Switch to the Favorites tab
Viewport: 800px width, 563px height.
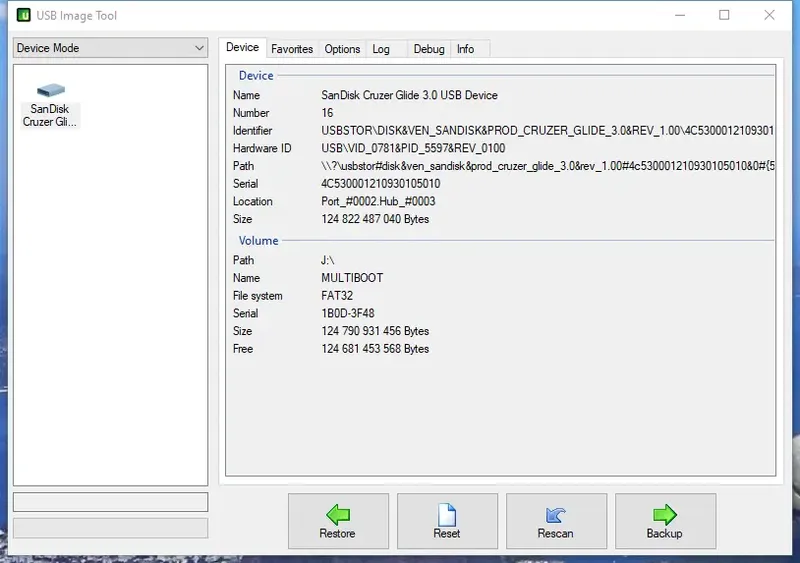click(x=292, y=49)
